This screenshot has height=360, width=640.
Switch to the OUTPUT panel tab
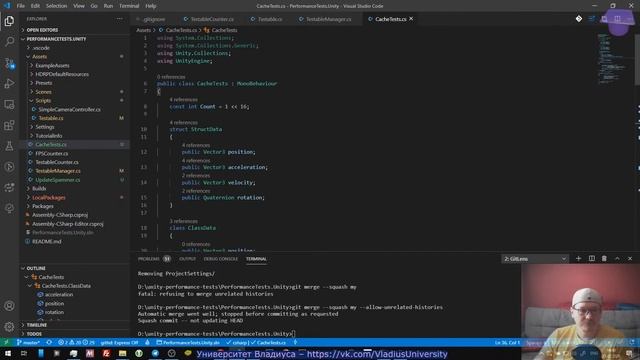187,259
